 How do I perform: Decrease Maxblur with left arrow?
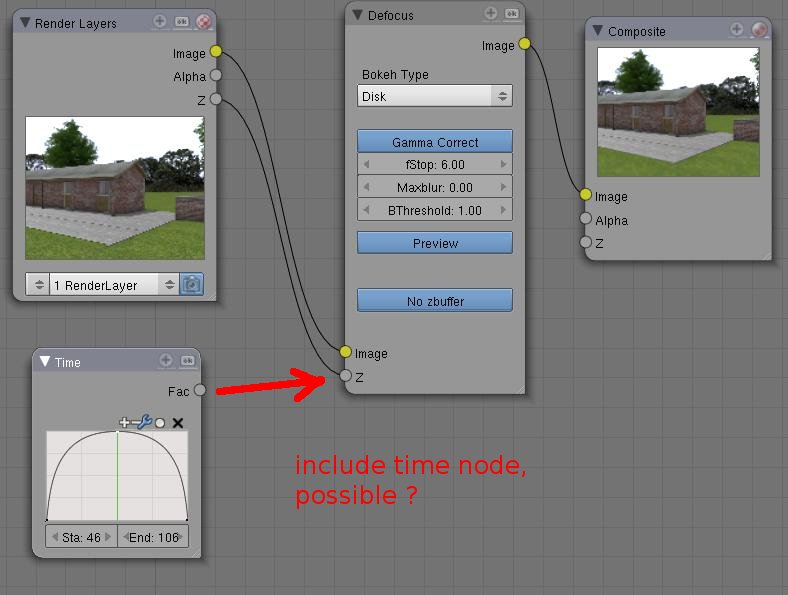pos(366,187)
